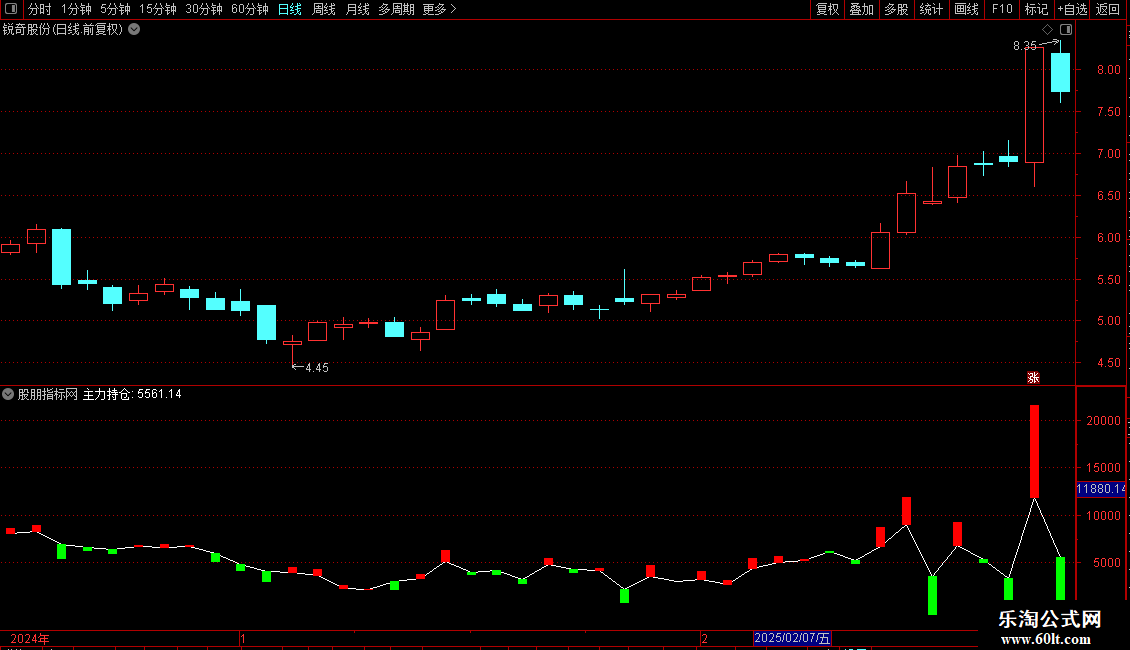Select the 分时 intraday view
Viewport: 1130px width, 650px height.
pos(40,9)
